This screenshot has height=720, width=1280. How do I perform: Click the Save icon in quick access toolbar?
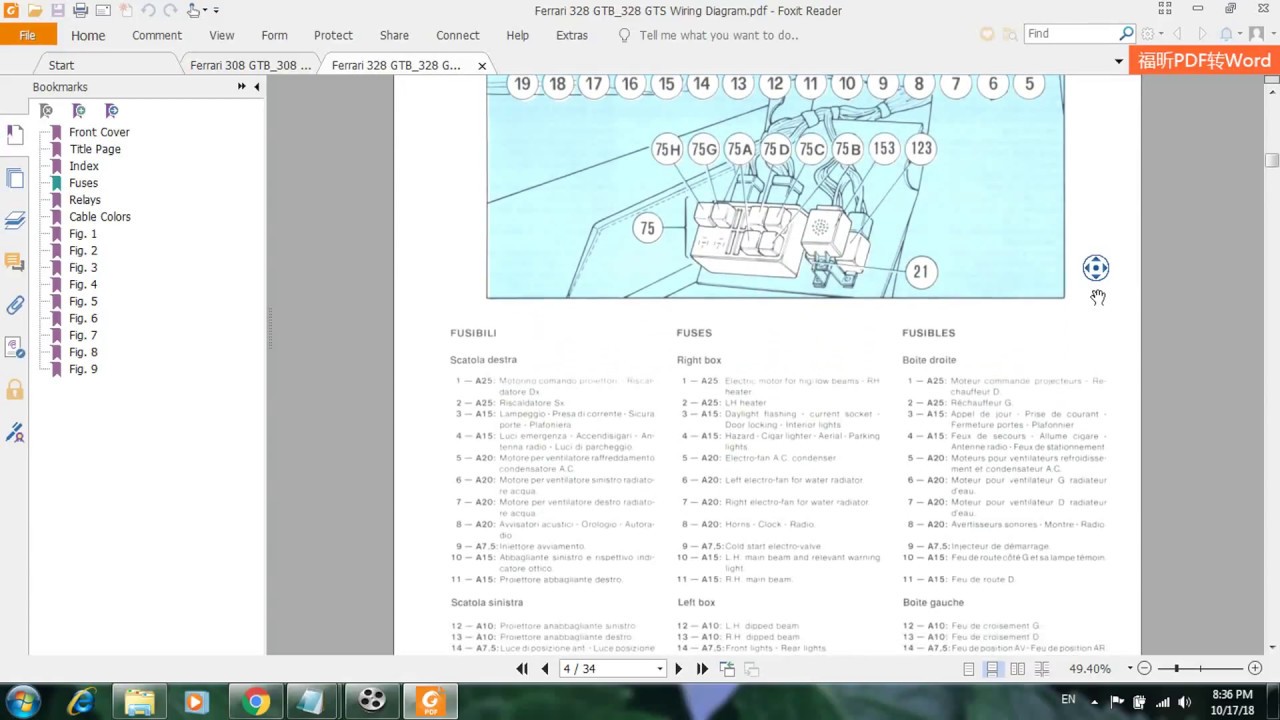[x=57, y=10]
